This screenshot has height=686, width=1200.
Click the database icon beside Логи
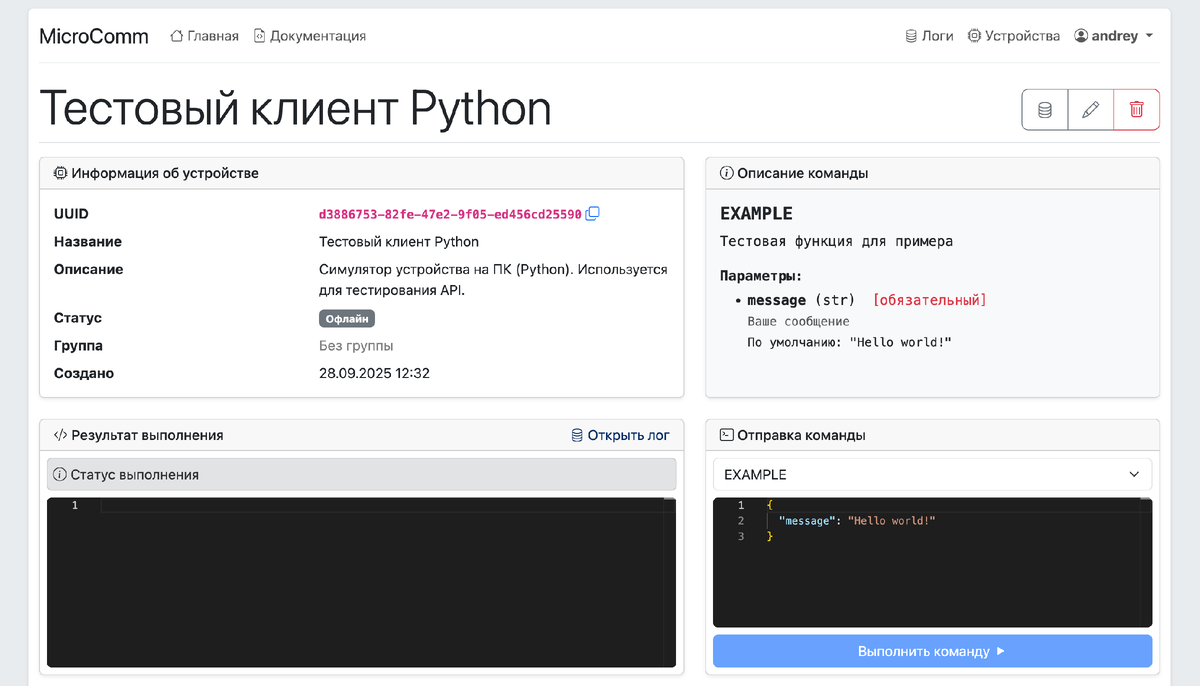911,36
